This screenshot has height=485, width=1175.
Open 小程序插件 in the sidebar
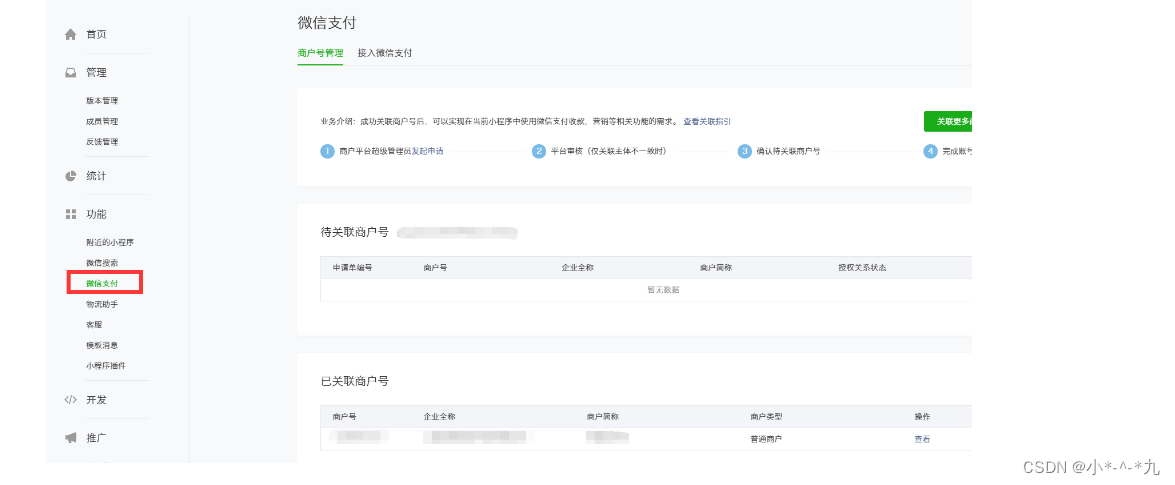pos(106,366)
